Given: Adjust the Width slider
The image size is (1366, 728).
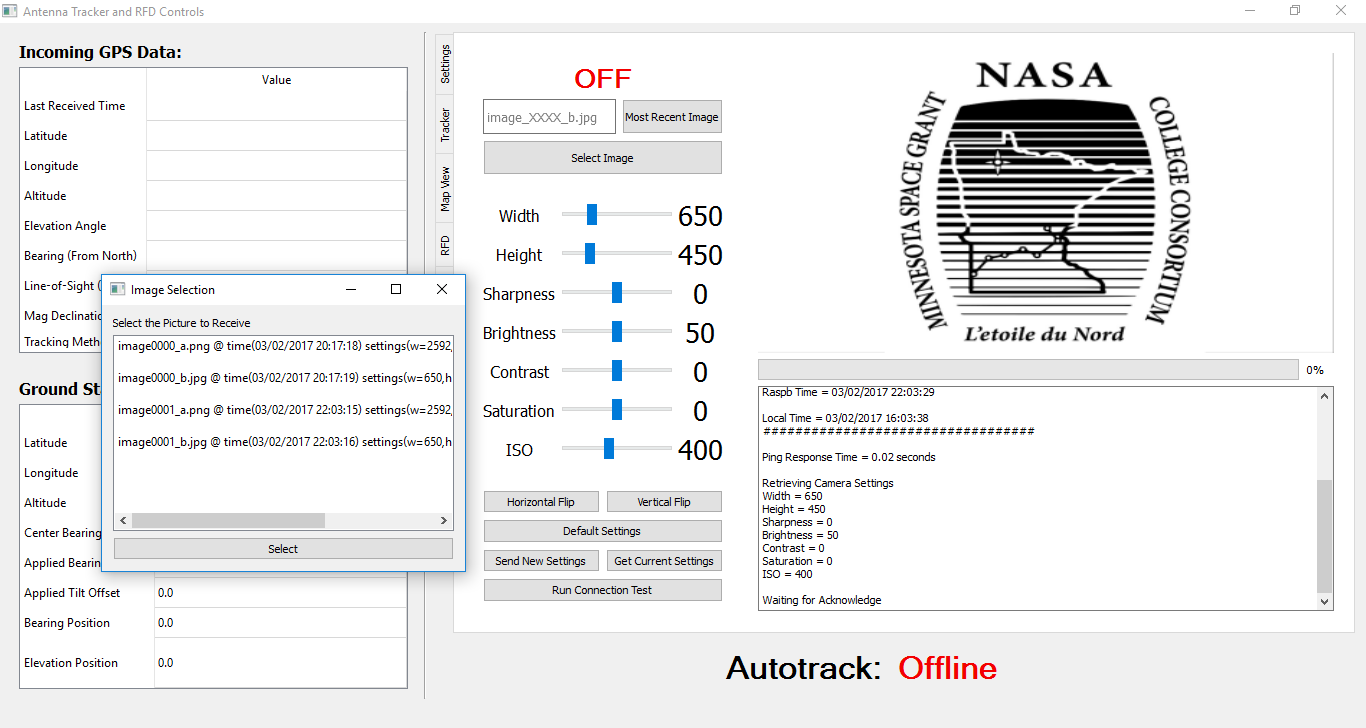Looking at the screenshot, I should coord(617,214).
